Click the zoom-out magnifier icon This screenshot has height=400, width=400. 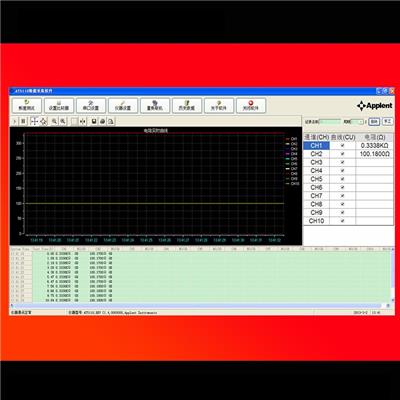click(63, 122)
